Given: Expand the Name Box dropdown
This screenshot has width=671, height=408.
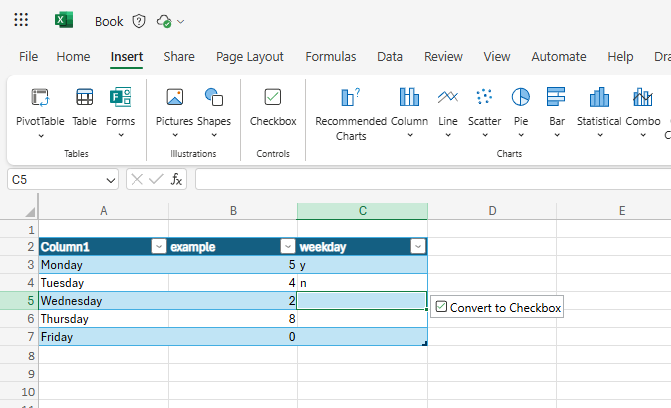Looking at the screenshot, I should (x=110, y=179).
